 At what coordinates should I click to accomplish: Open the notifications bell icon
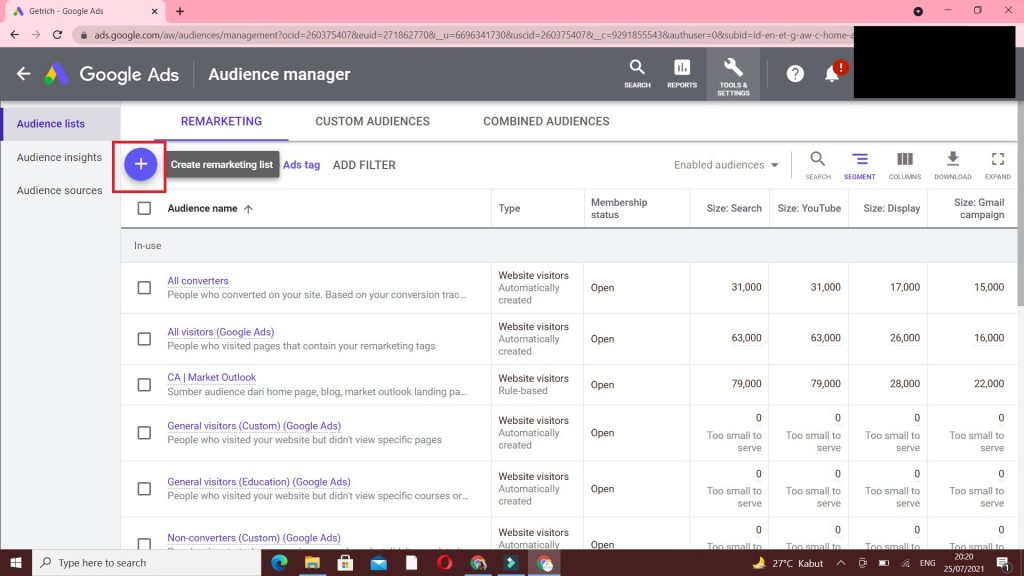832,74
